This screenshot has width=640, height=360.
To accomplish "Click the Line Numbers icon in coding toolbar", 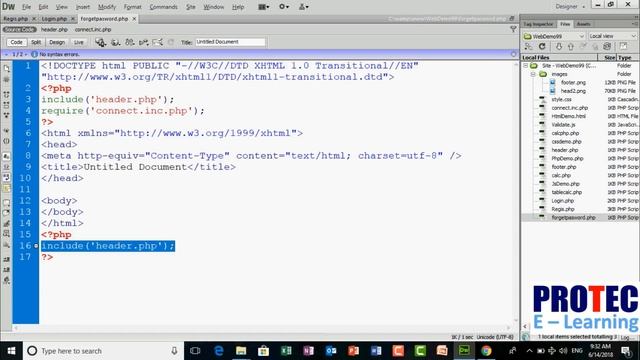I will coord(7,156).
